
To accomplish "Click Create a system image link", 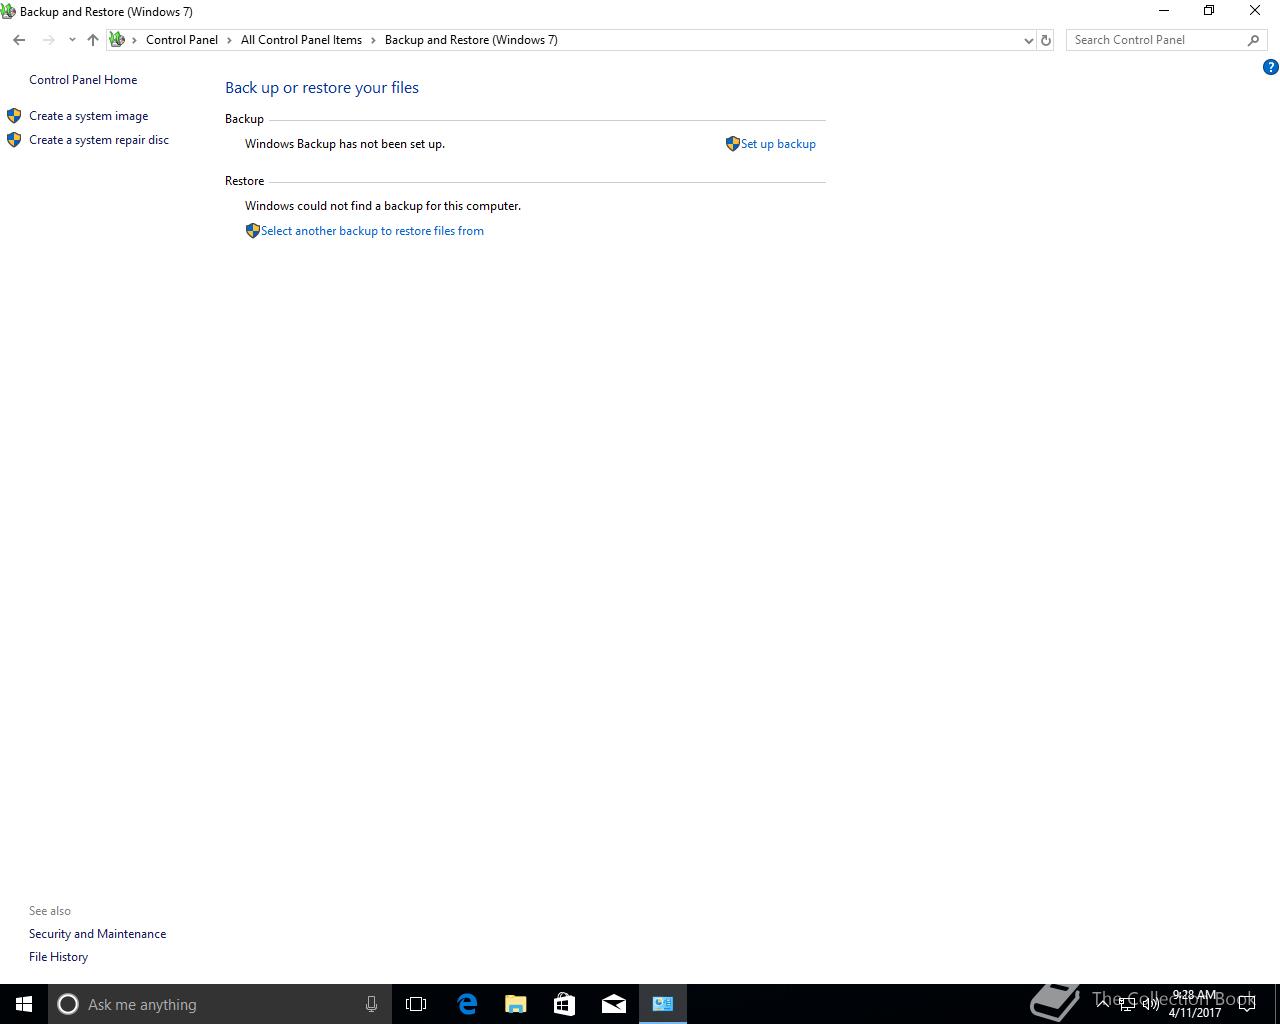I will (88, 116).
